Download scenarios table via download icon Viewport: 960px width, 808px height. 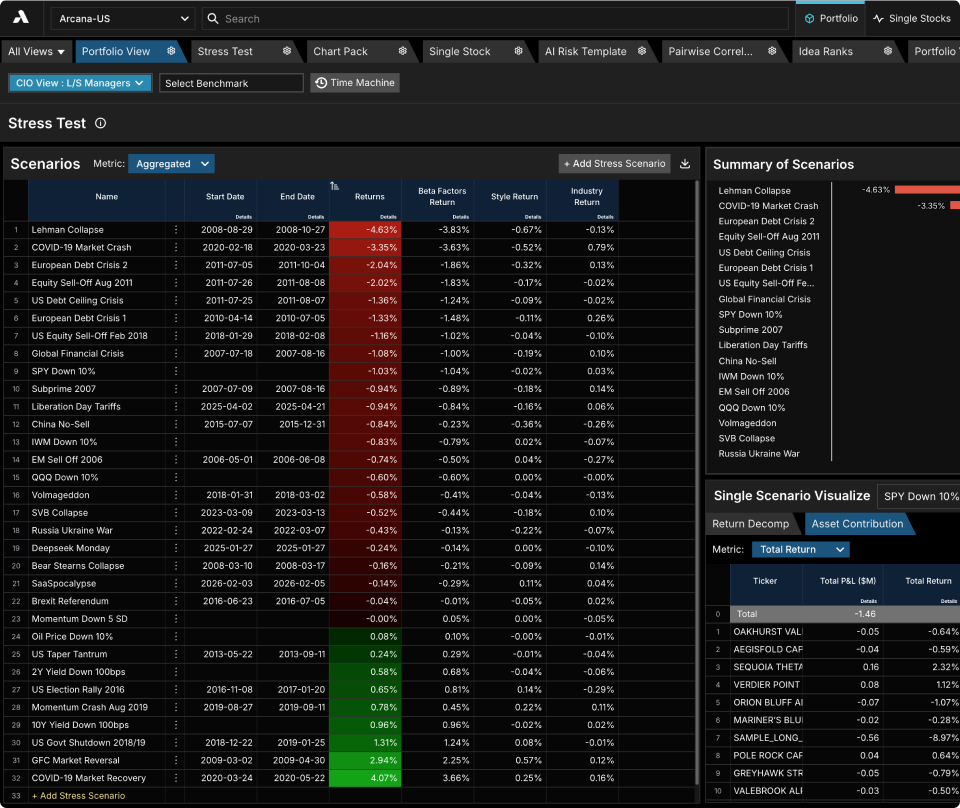(x=685, y=164)
